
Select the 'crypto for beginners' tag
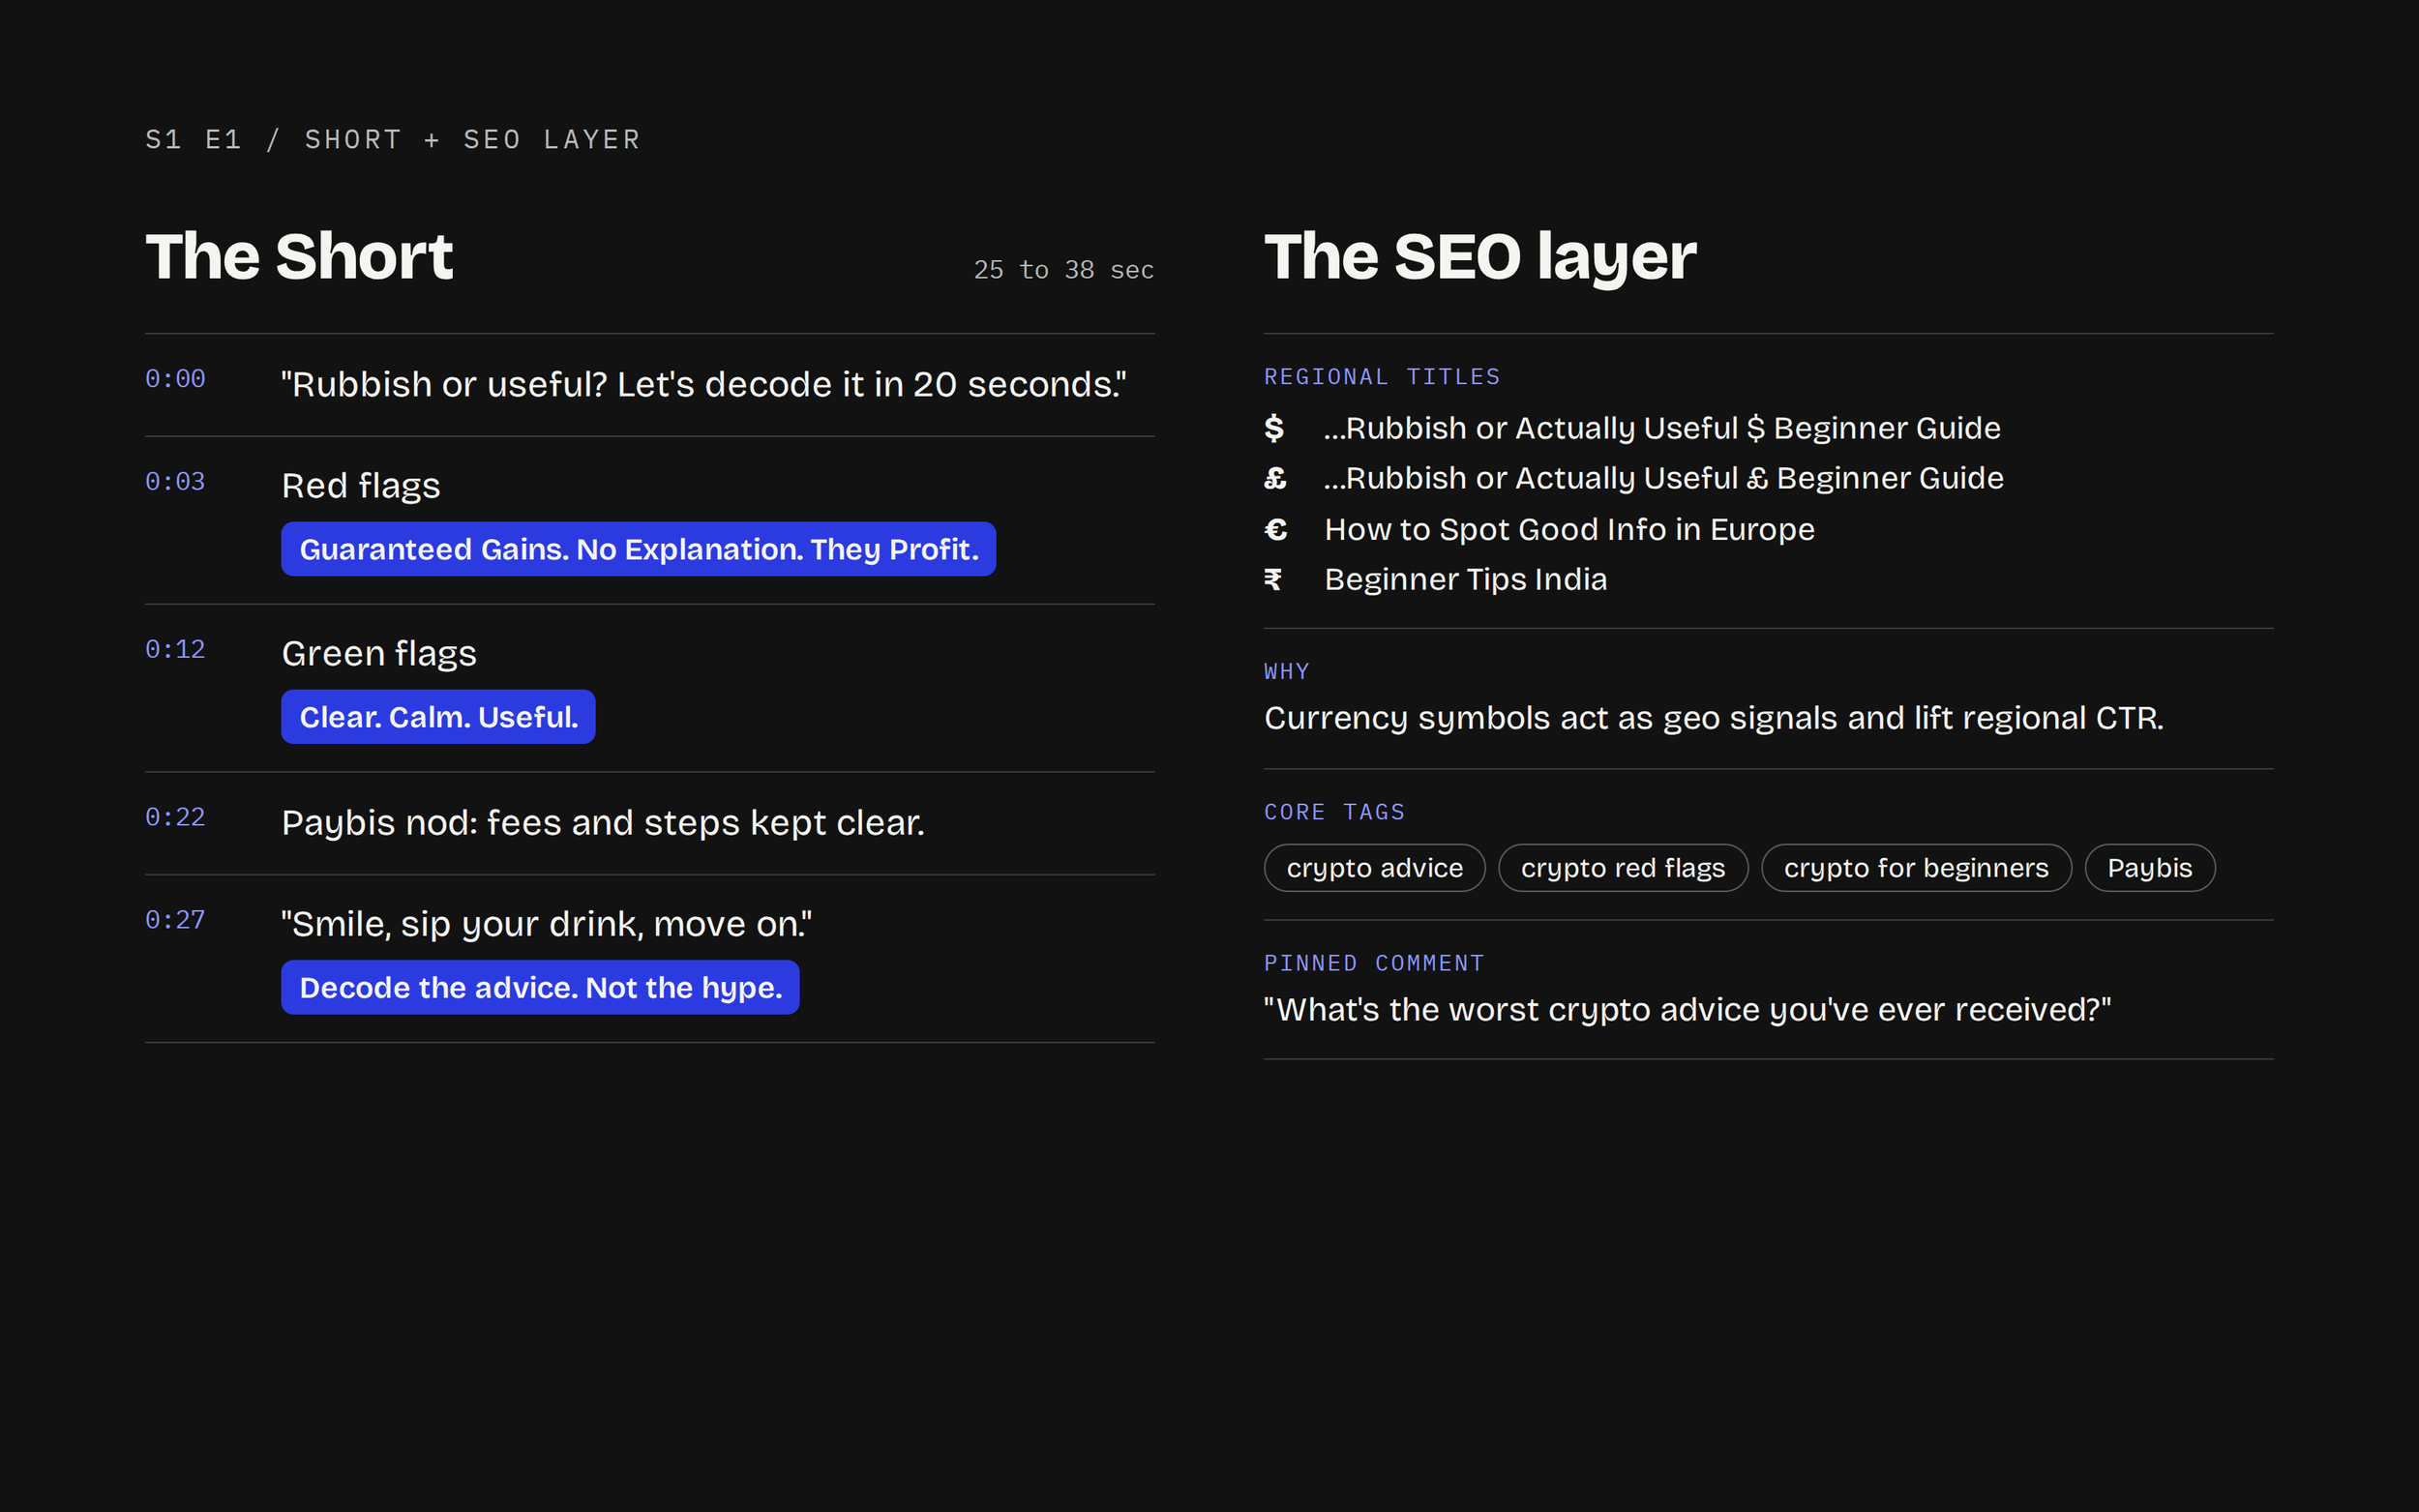[1916, 868]
